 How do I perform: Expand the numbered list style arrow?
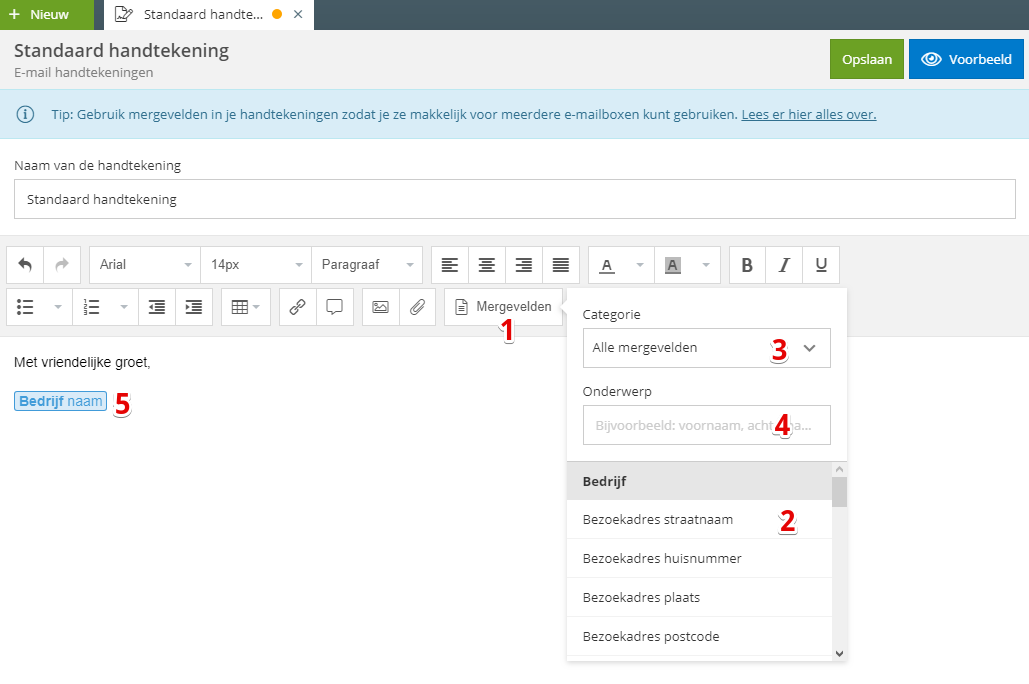click(124, 307)
